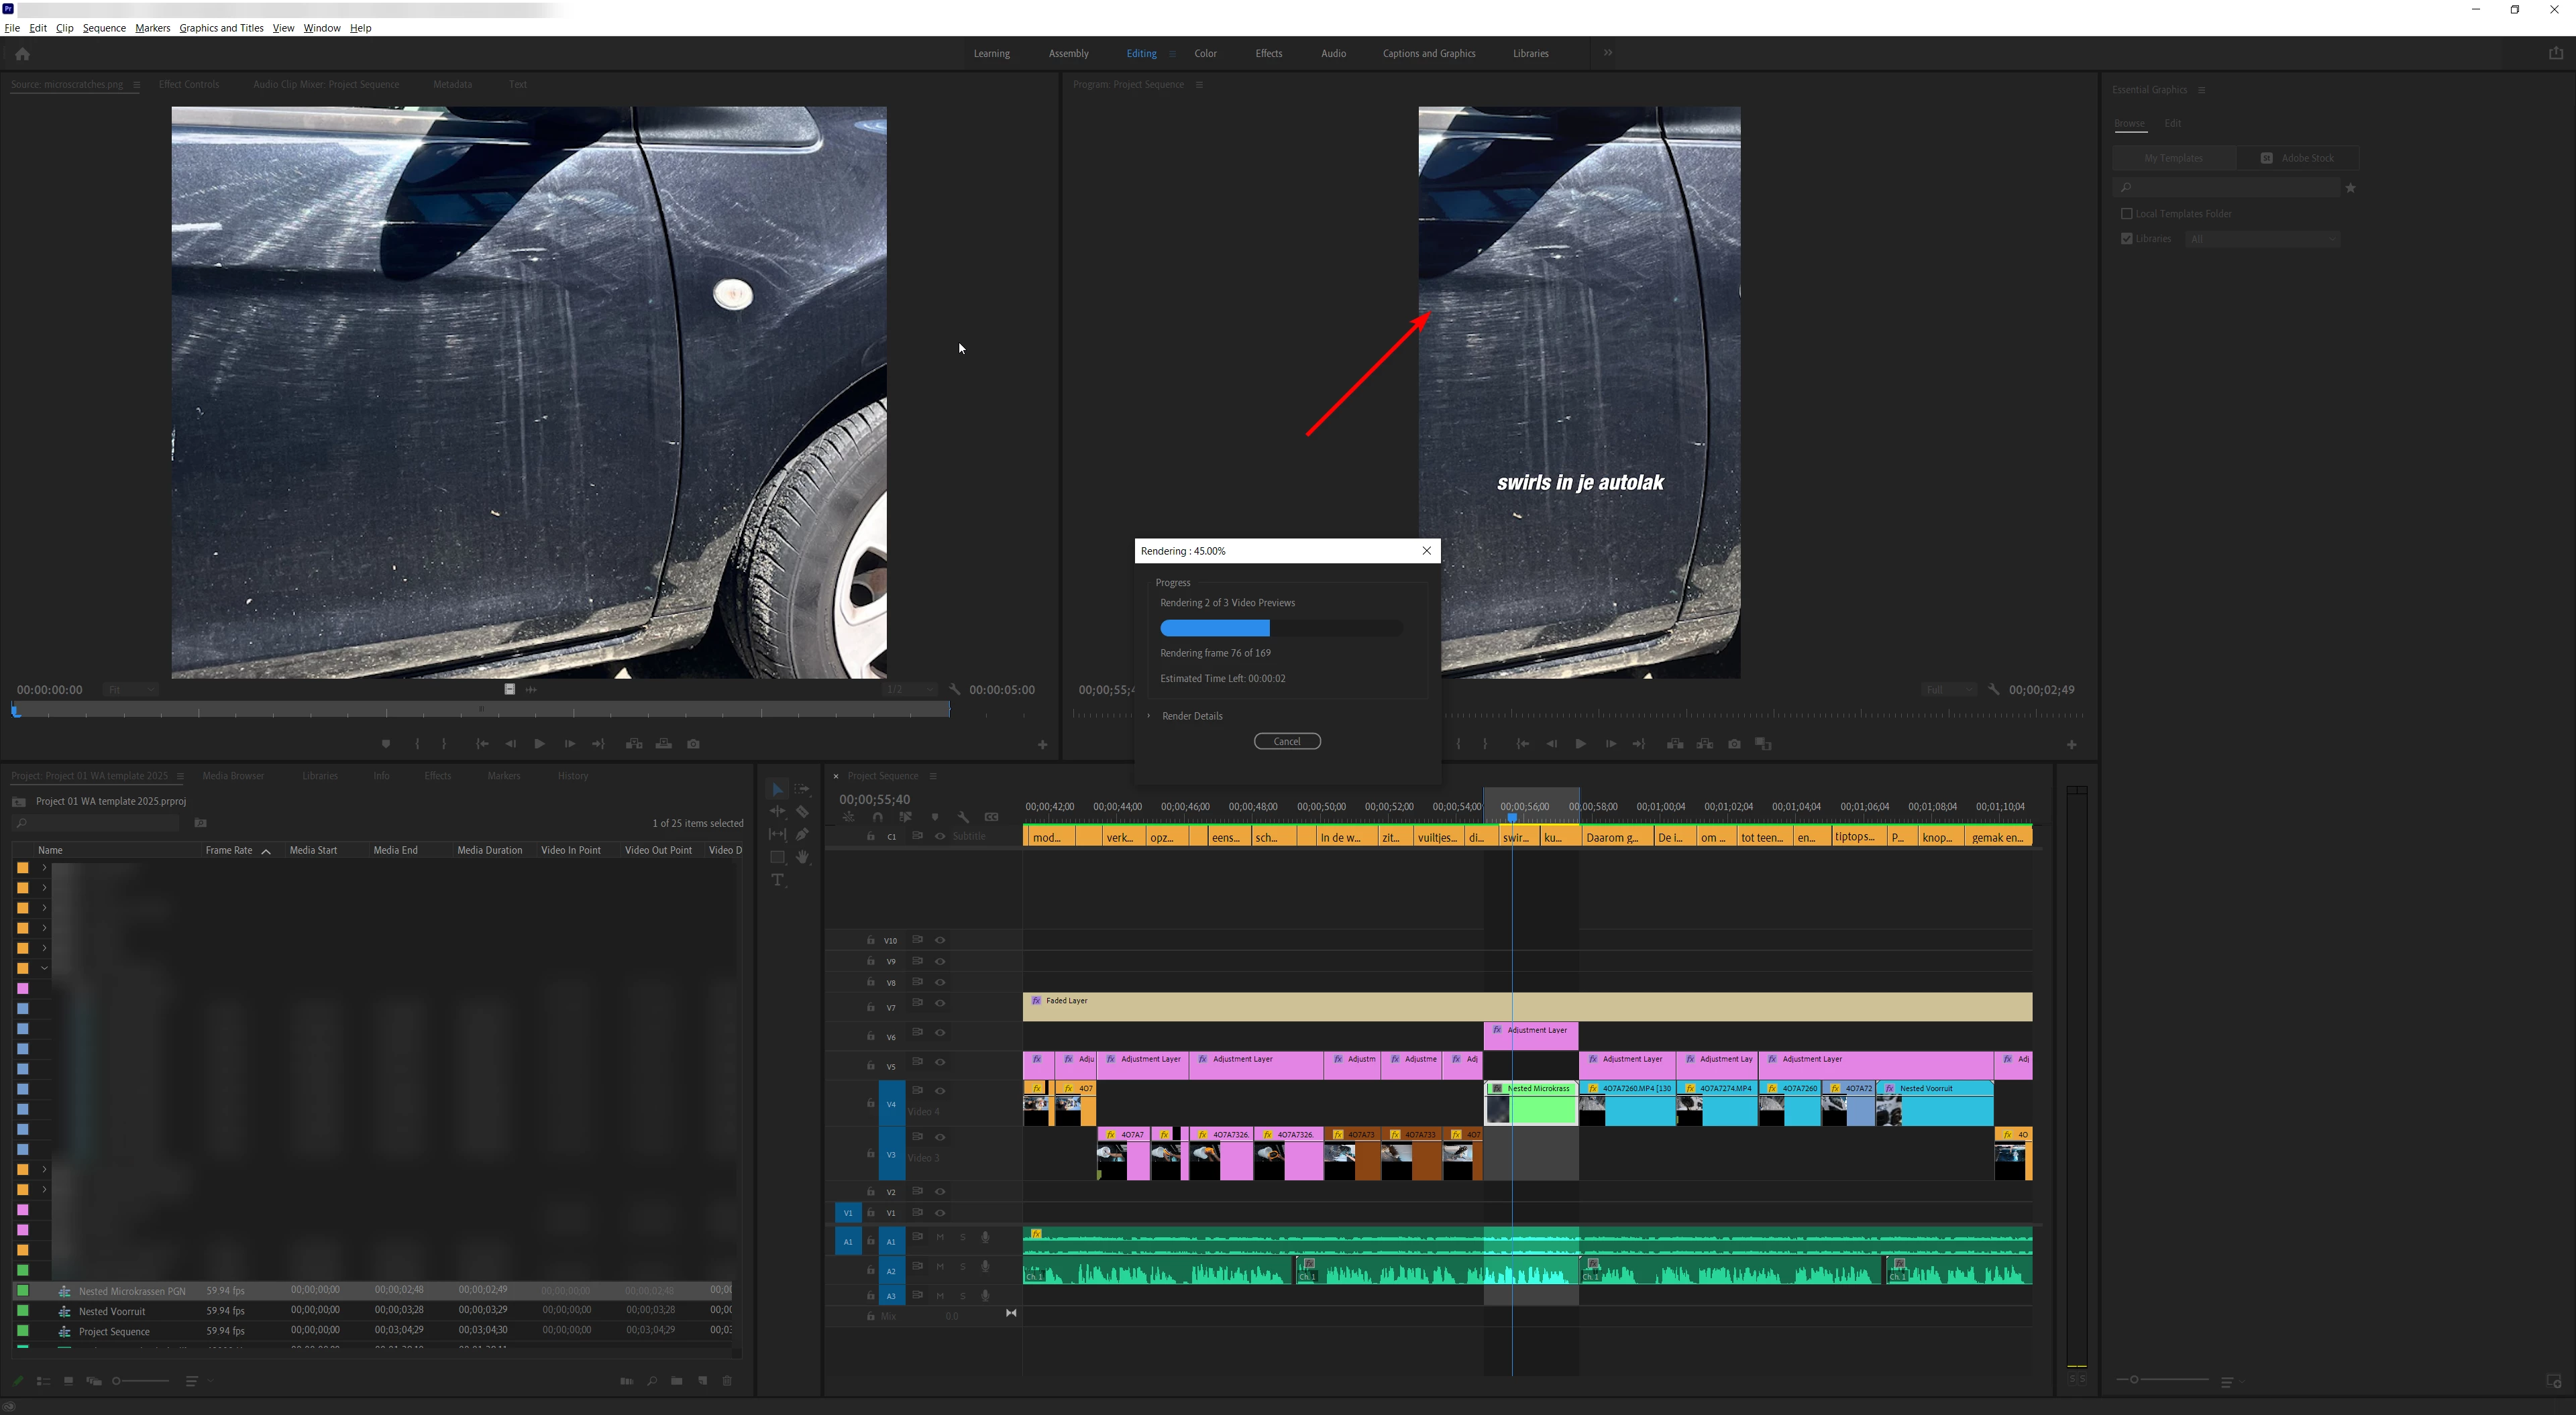Image resolution: width=2576 pixels, height=1415 pixels.
Task: Cancel the rendering progress
Action: (1287, 741)
